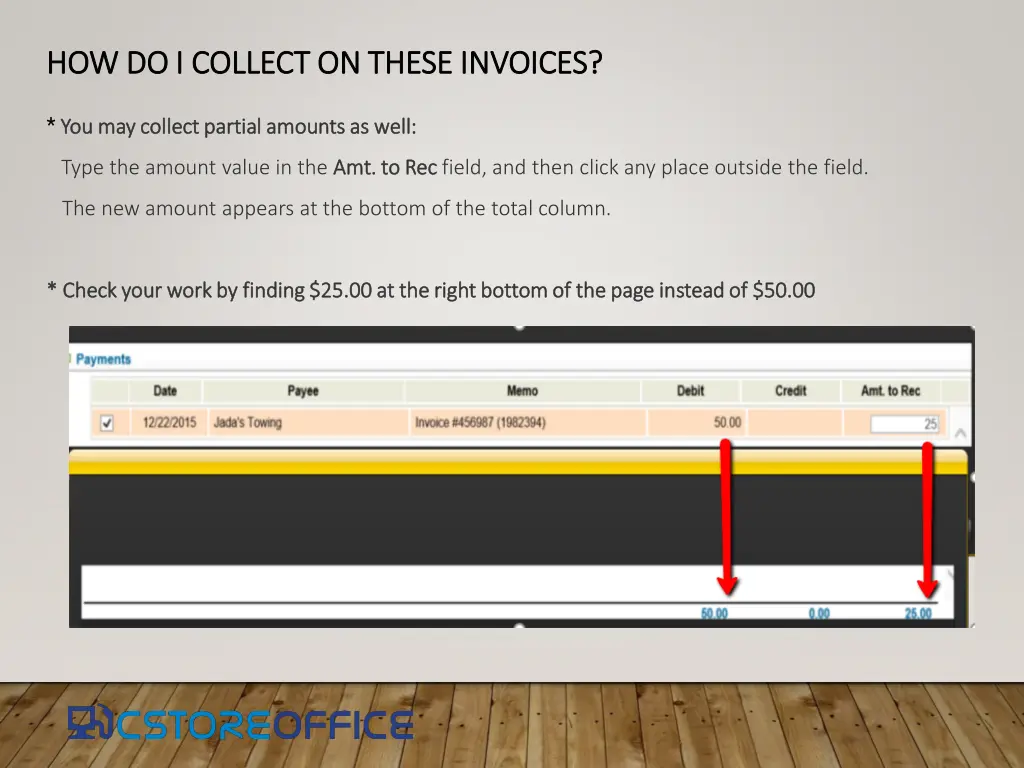Click the CStoreOffice logo
Viewport: 1024px width, 768px height.
pos(240,724)
